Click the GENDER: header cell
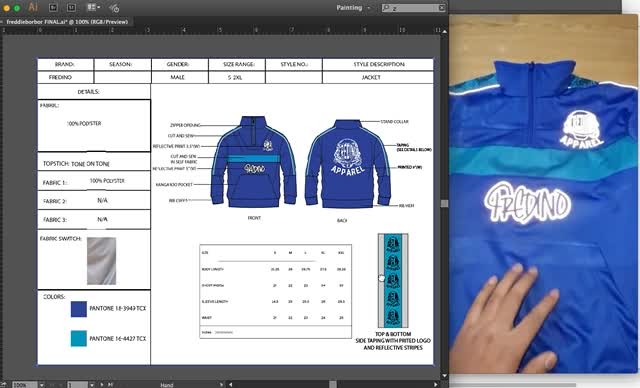The image size is (640, 388). click(x=180, y=64)
